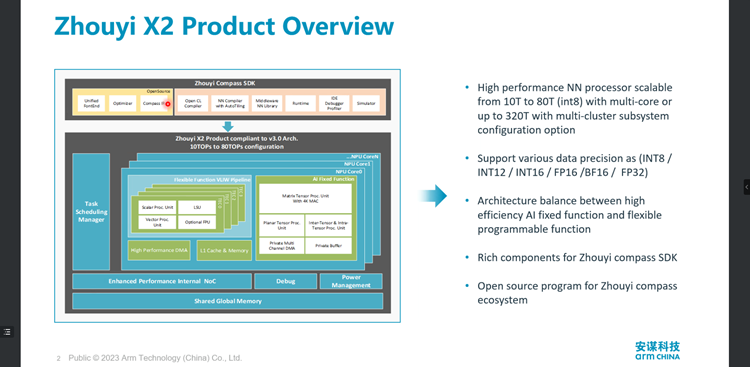This screenshot has width=750, height=367.
Task: Select the Task Scheduling Manager block
Action: coord(91,211)
